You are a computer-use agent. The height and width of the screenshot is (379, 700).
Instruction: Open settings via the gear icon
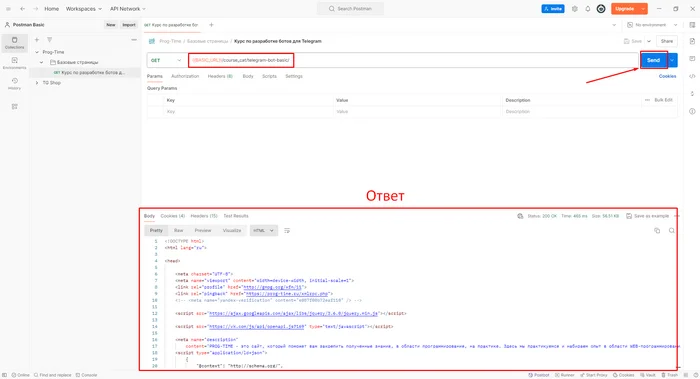tap(575, 8)
